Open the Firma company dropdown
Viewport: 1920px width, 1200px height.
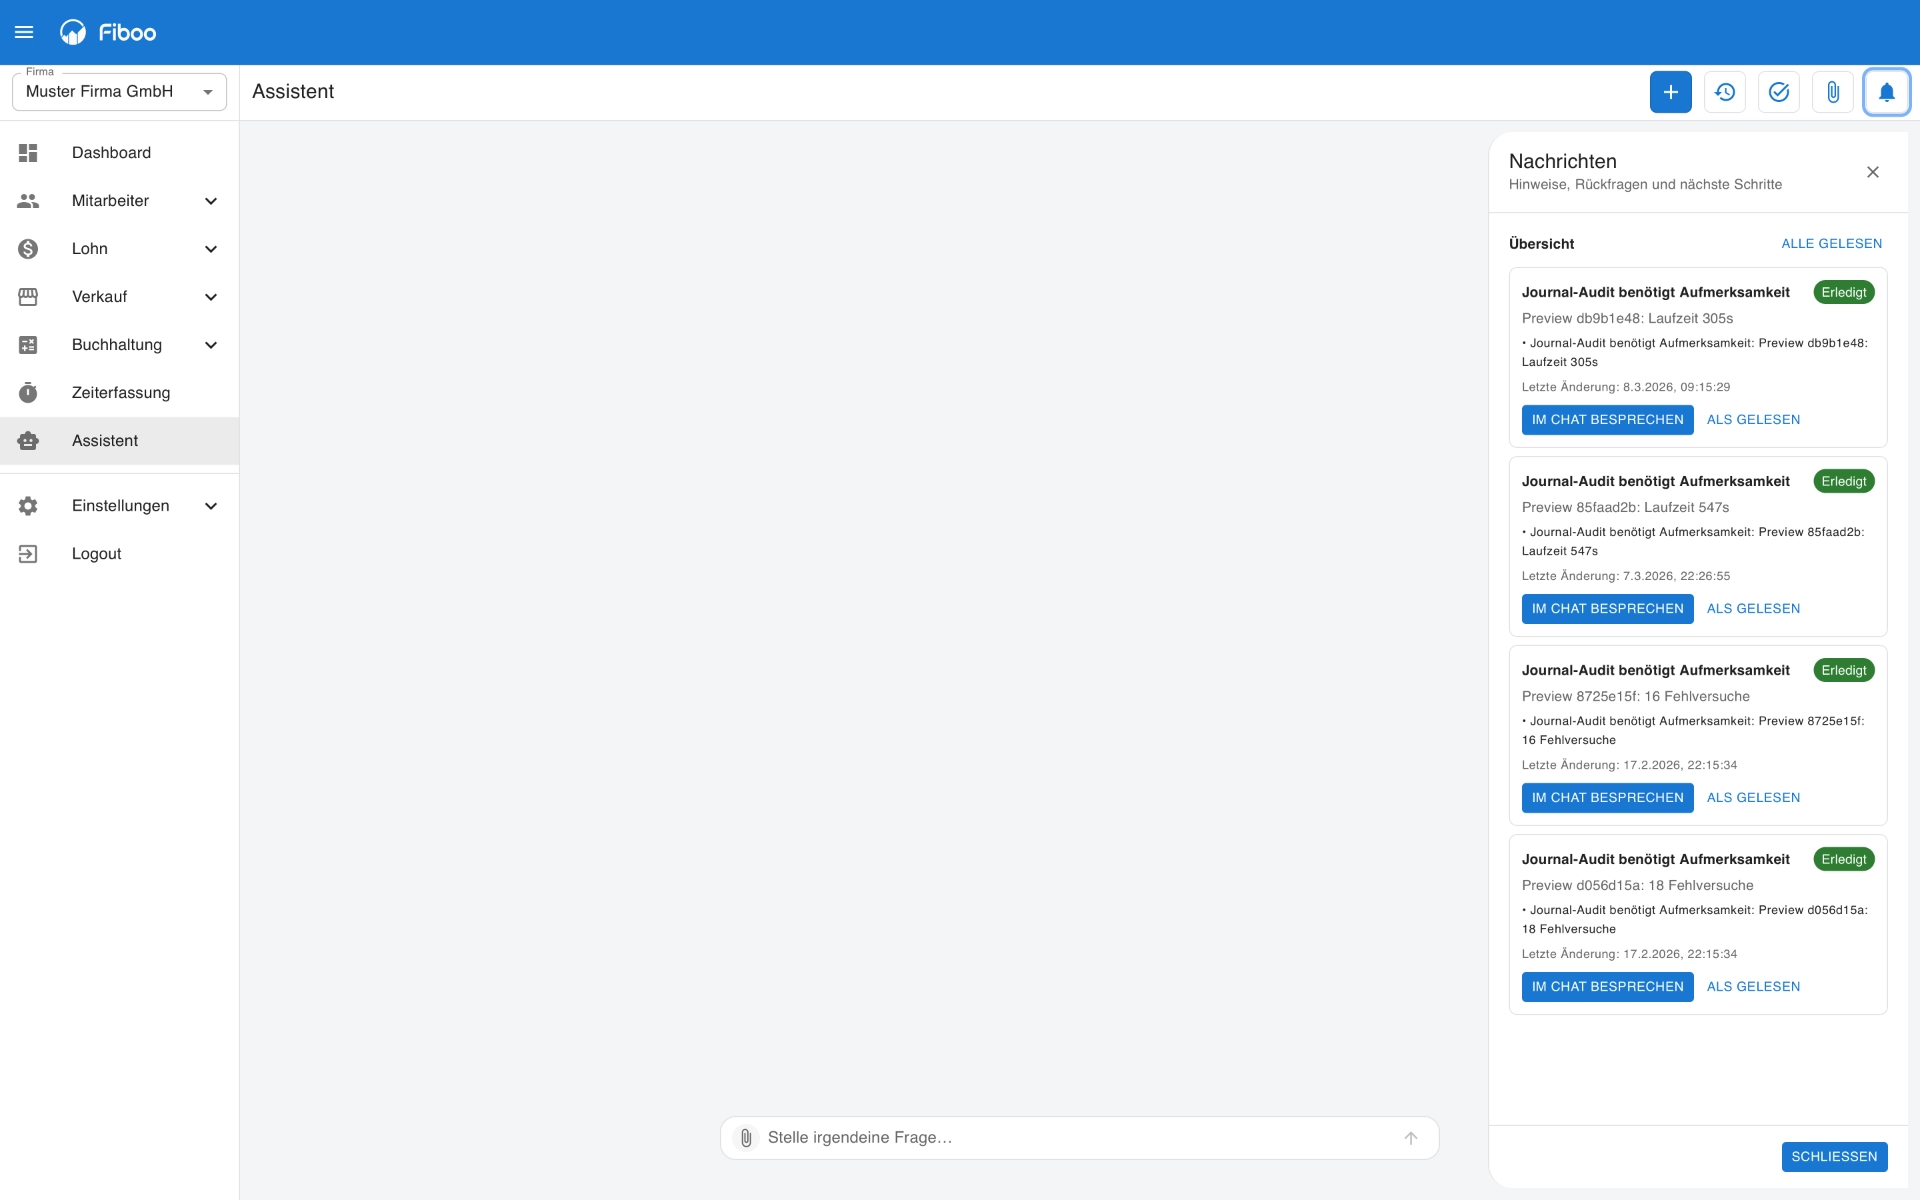point(119,92)
